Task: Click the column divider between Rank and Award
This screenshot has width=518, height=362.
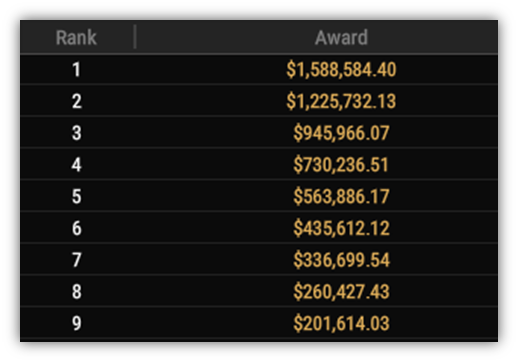Action: (x=135, y=37)
